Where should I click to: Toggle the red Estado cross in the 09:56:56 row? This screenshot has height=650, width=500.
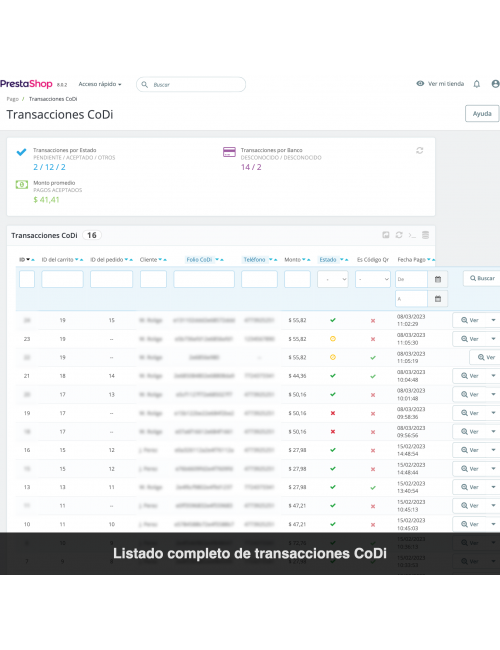[333, 432]
